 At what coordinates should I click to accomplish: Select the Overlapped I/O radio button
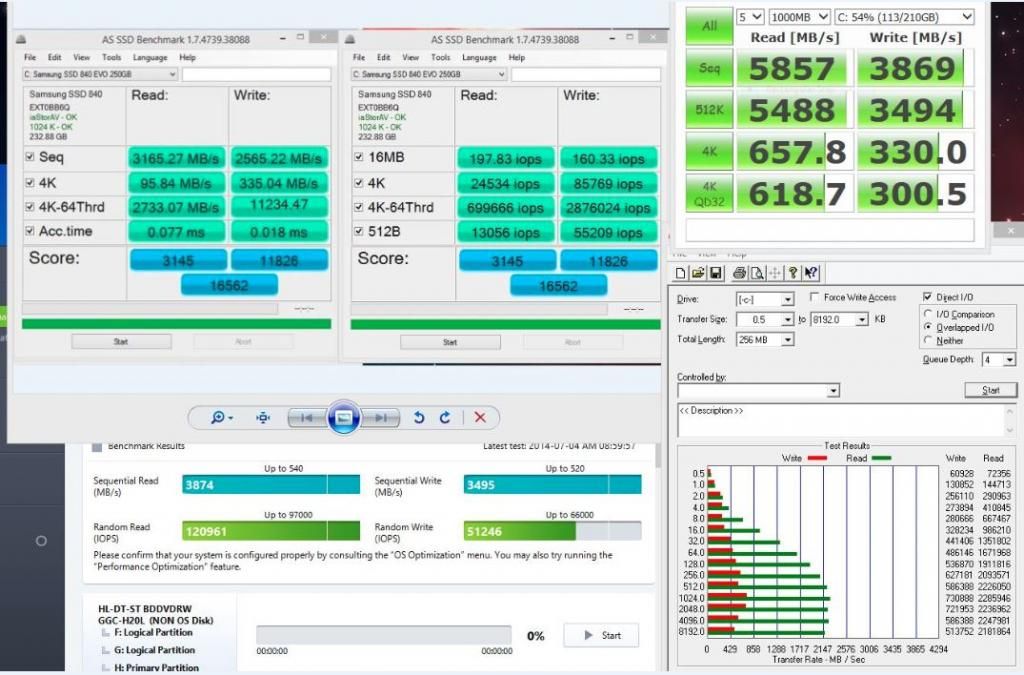pyautogui.click(x=928, y=327)
